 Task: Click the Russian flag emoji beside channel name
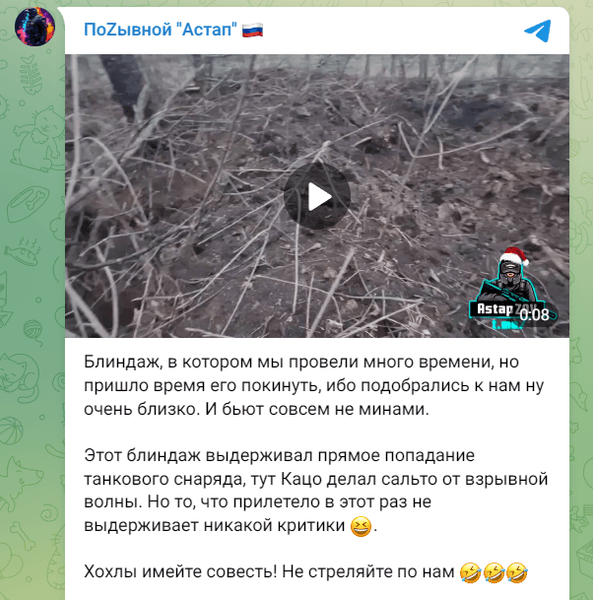coord(253,30)
